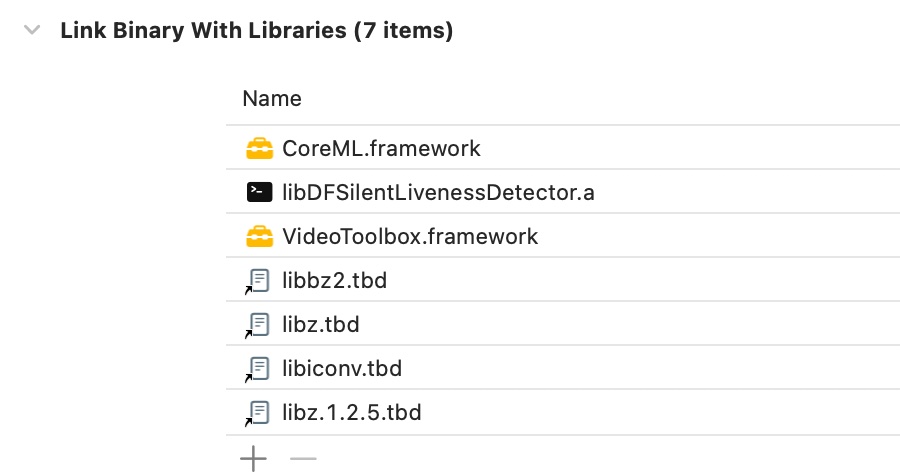Select the libz.tbd entry
900x474 pixels.
click(320, 325)
